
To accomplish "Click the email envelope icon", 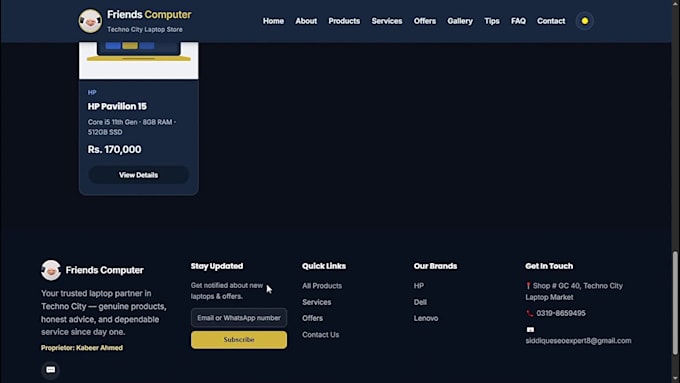I will (x=530, y=330).
